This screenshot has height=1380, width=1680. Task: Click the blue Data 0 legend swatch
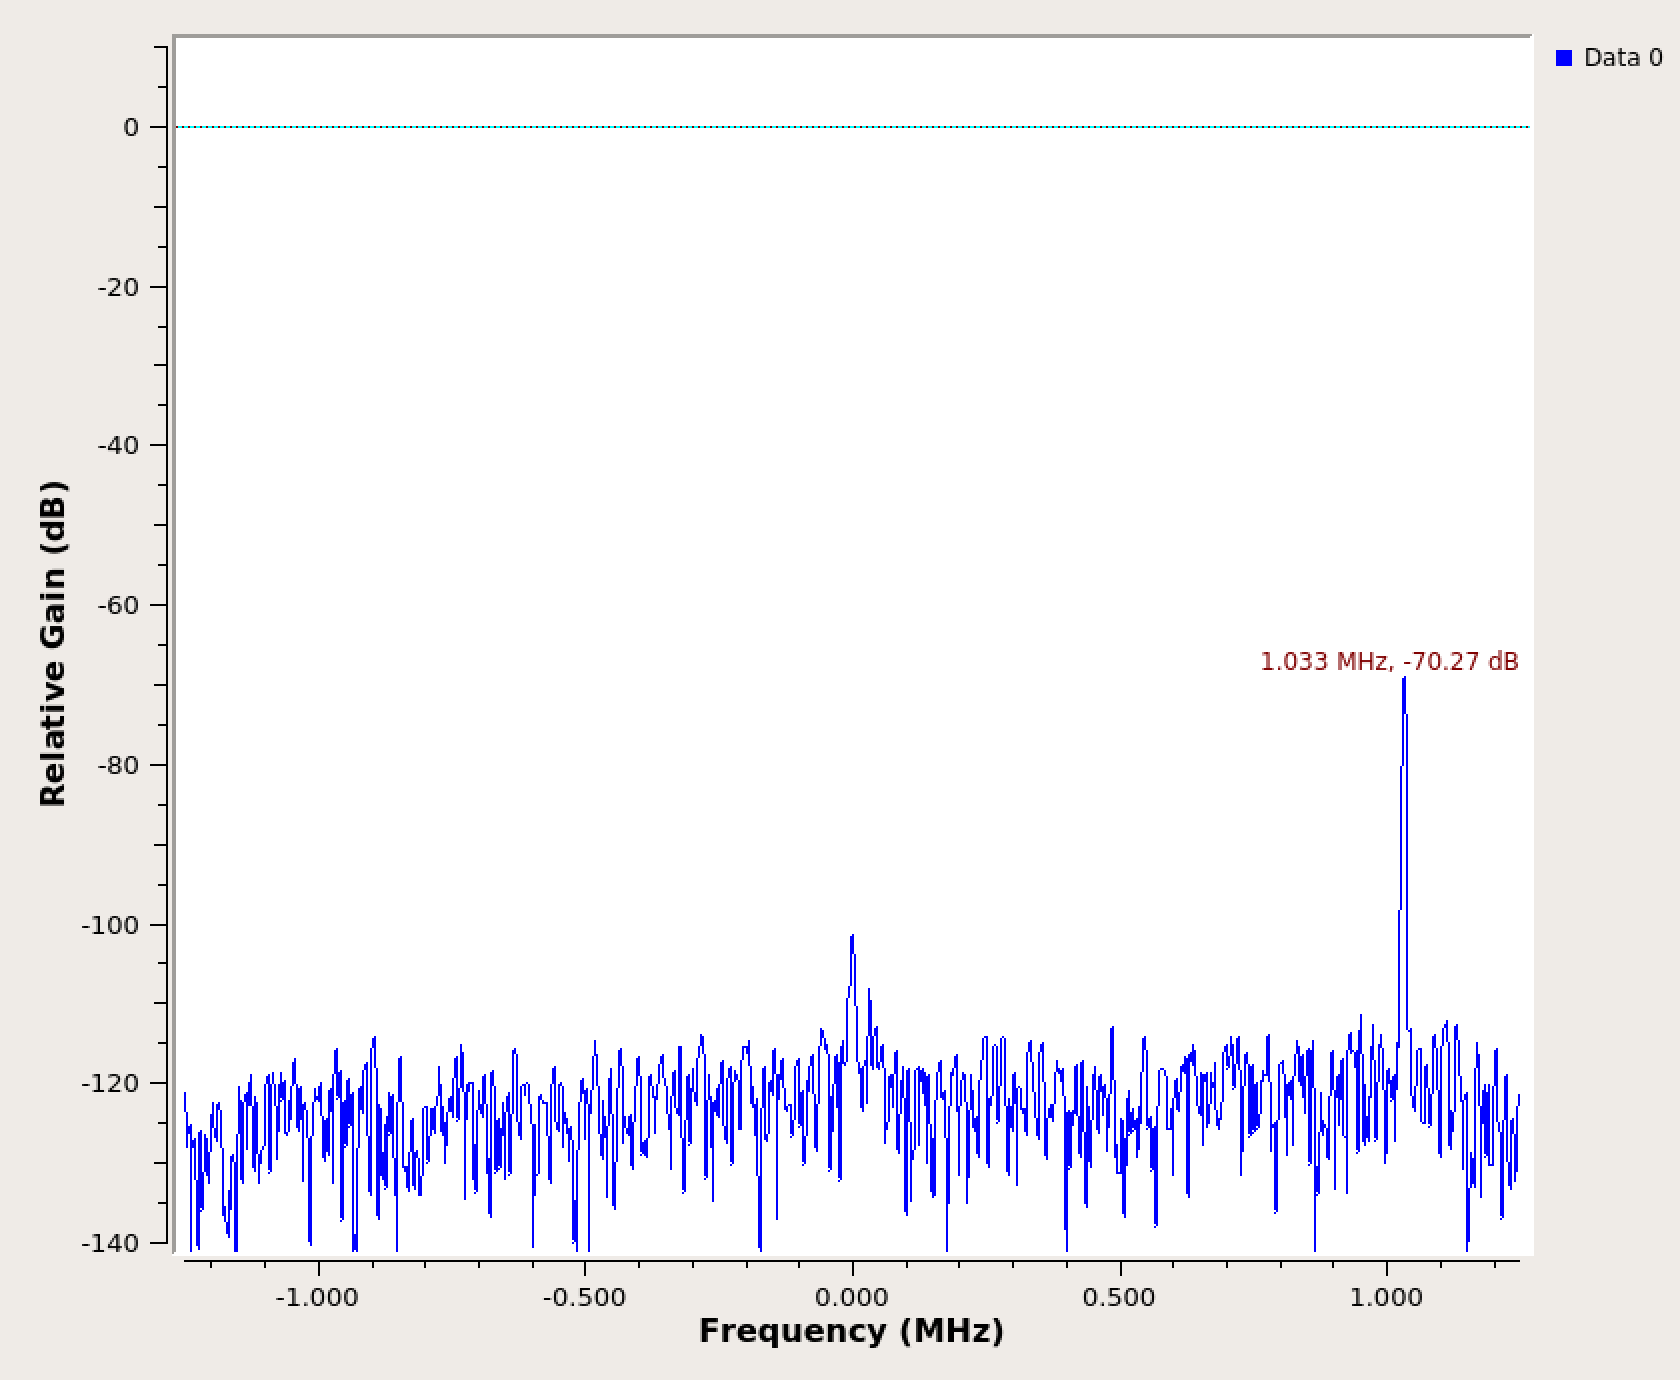click(1564, 59)
